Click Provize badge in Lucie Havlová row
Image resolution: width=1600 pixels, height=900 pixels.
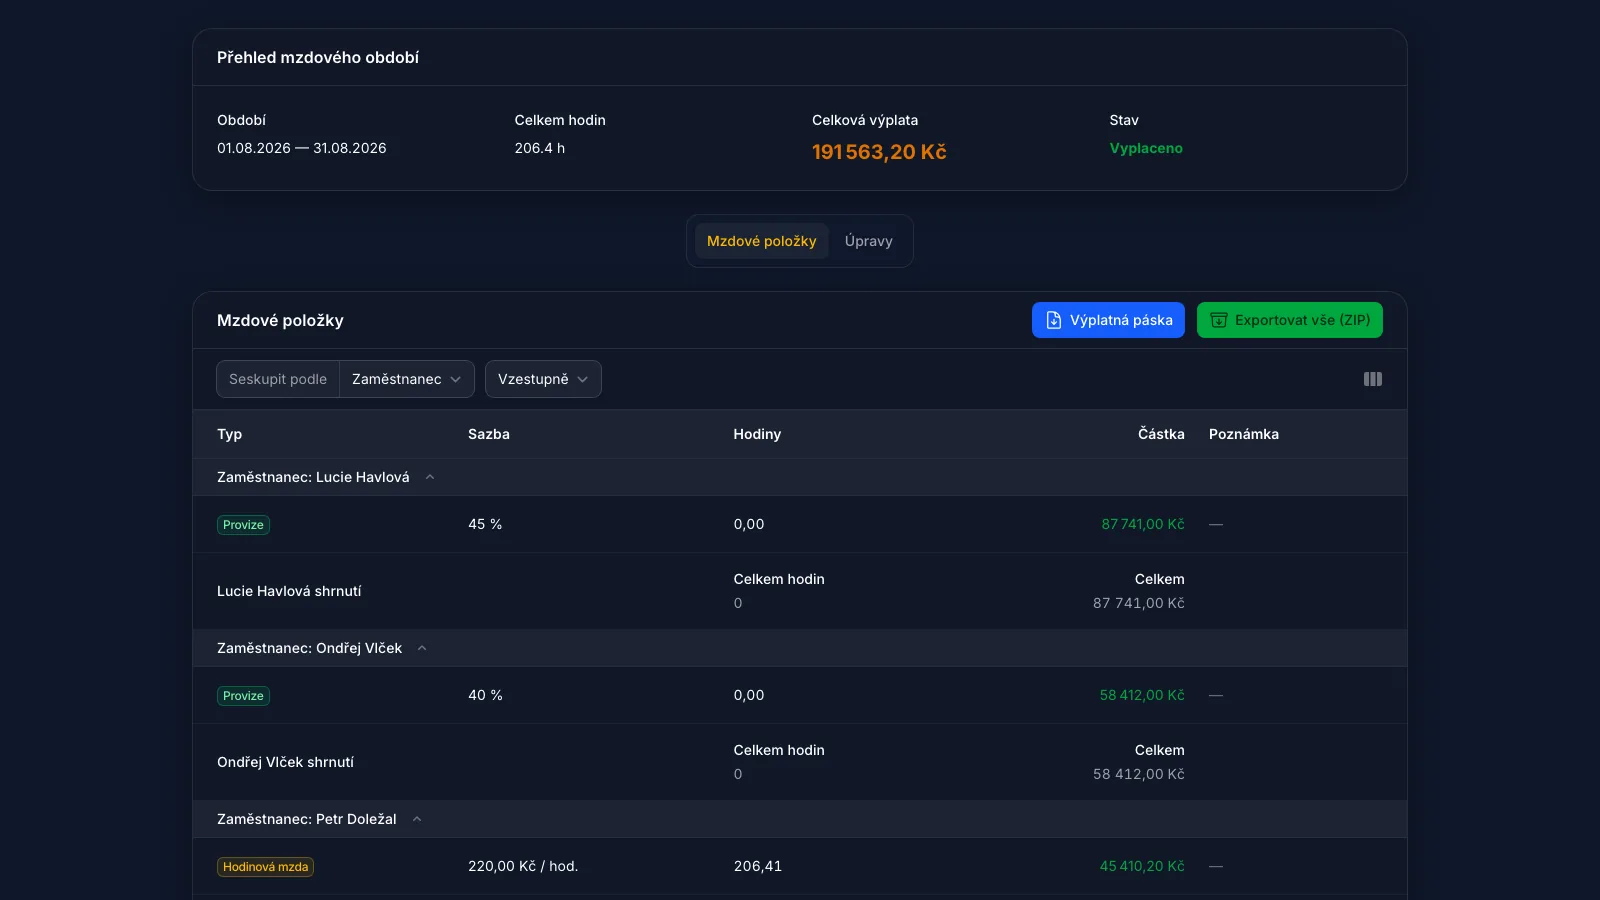click(x=243, y=525)
